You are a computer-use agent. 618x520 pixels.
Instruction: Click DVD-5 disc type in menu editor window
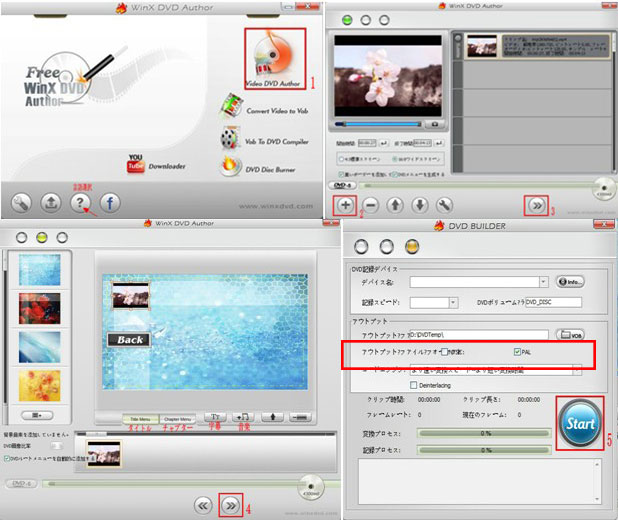pyautogui.click(x=21, y=483)
